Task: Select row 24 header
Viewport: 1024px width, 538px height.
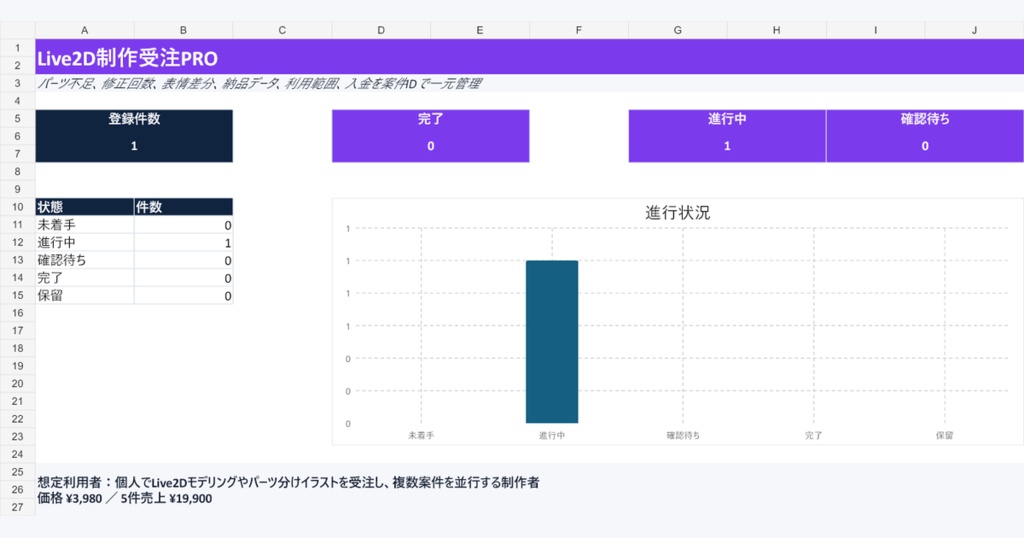Action: [x=18, y=454]
